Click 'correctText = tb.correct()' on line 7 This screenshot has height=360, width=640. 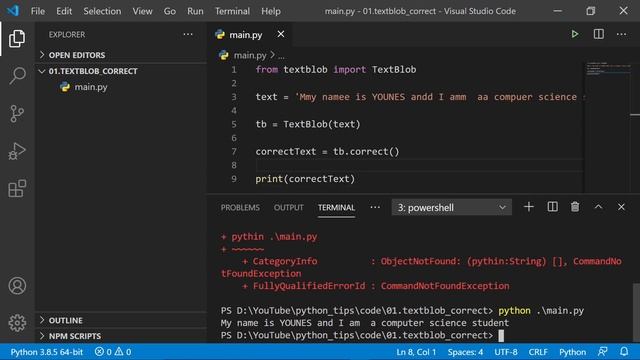(x=327, y=151)
